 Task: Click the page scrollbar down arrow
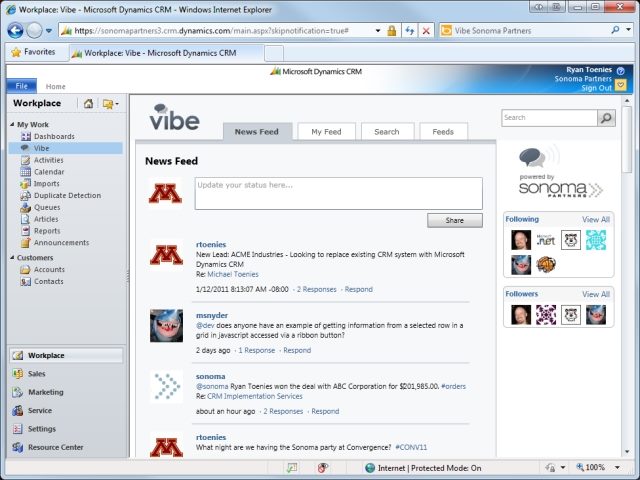627,452
